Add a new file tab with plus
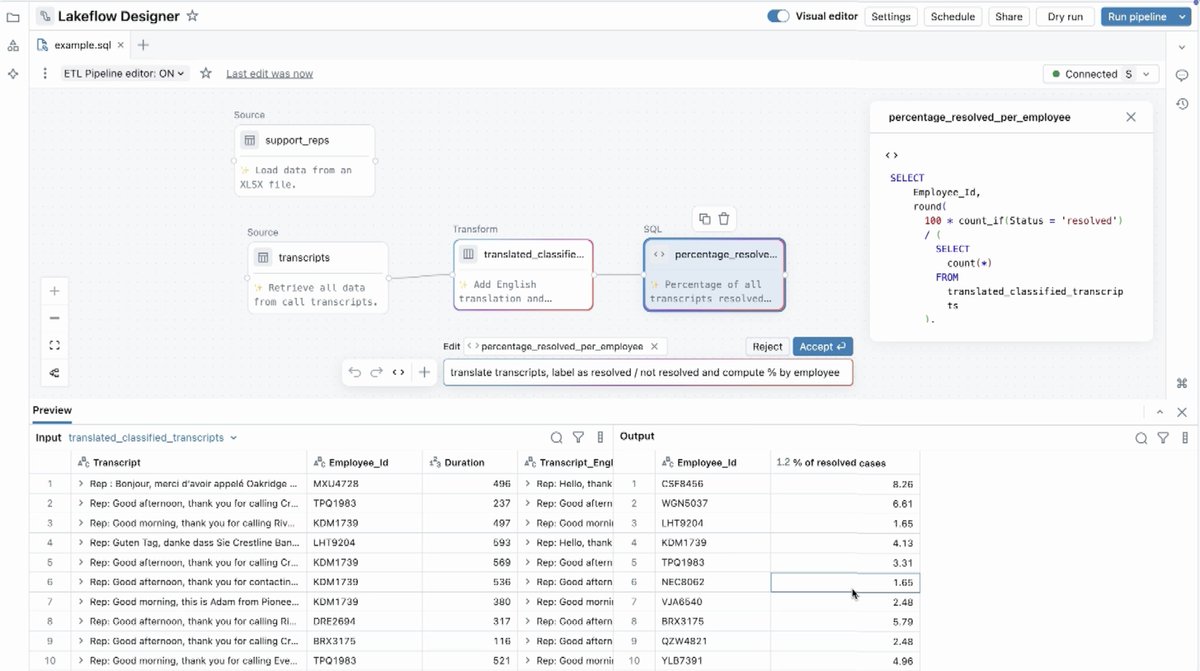The width and height of the screenshot is (1200, 671). click(x=143, y=45)
